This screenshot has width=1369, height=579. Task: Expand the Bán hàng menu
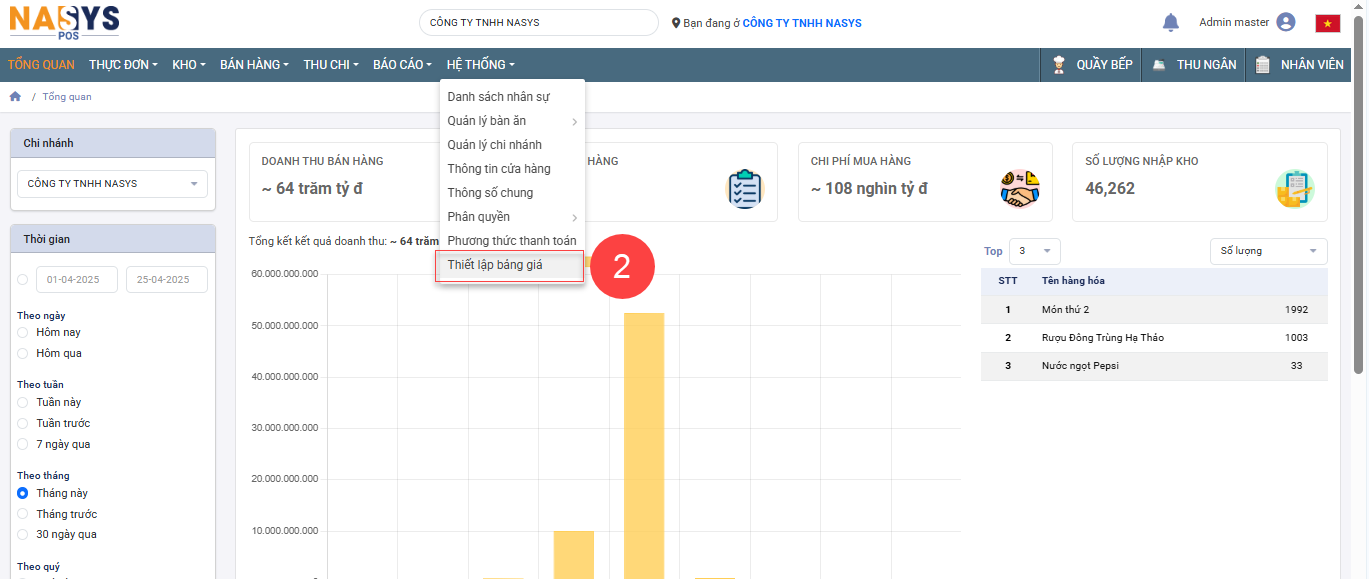pos(254,65)
